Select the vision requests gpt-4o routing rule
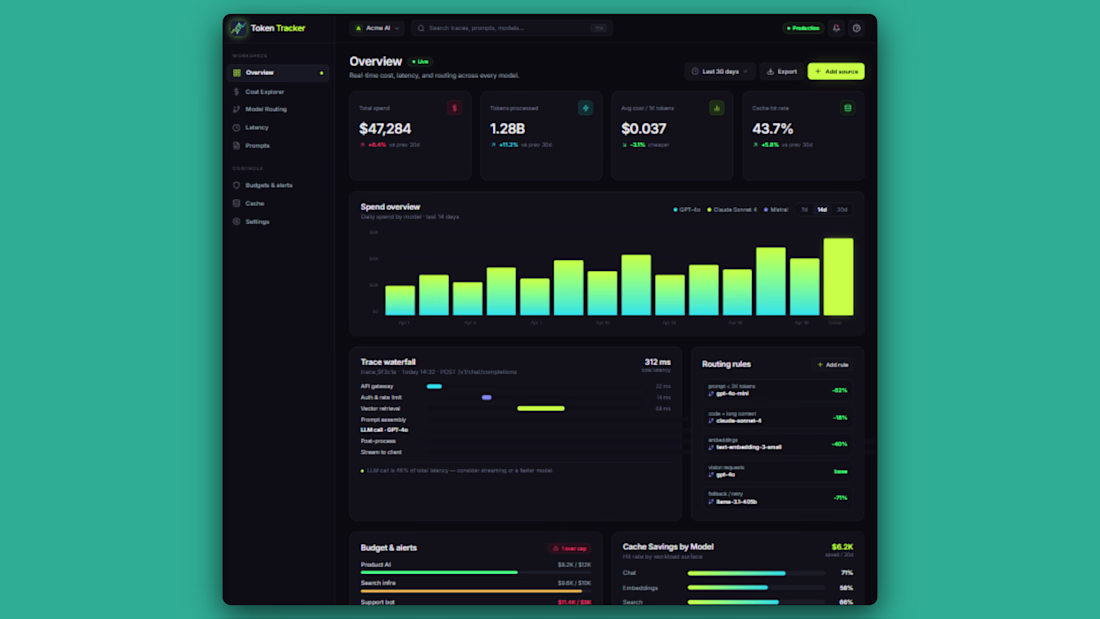Image resolution: width=1100 pixels, height=619 pixels. pyautogui.click(x=777, y=471)
